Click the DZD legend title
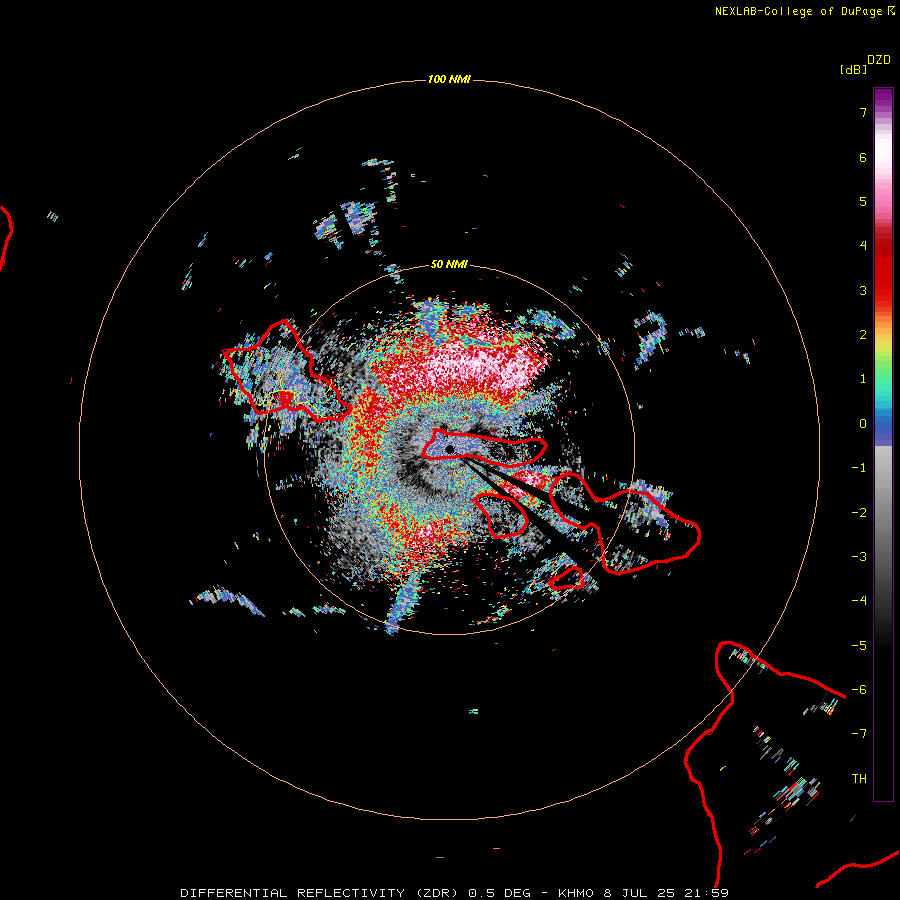Viewport: 900px width, 900px height. 879,60
